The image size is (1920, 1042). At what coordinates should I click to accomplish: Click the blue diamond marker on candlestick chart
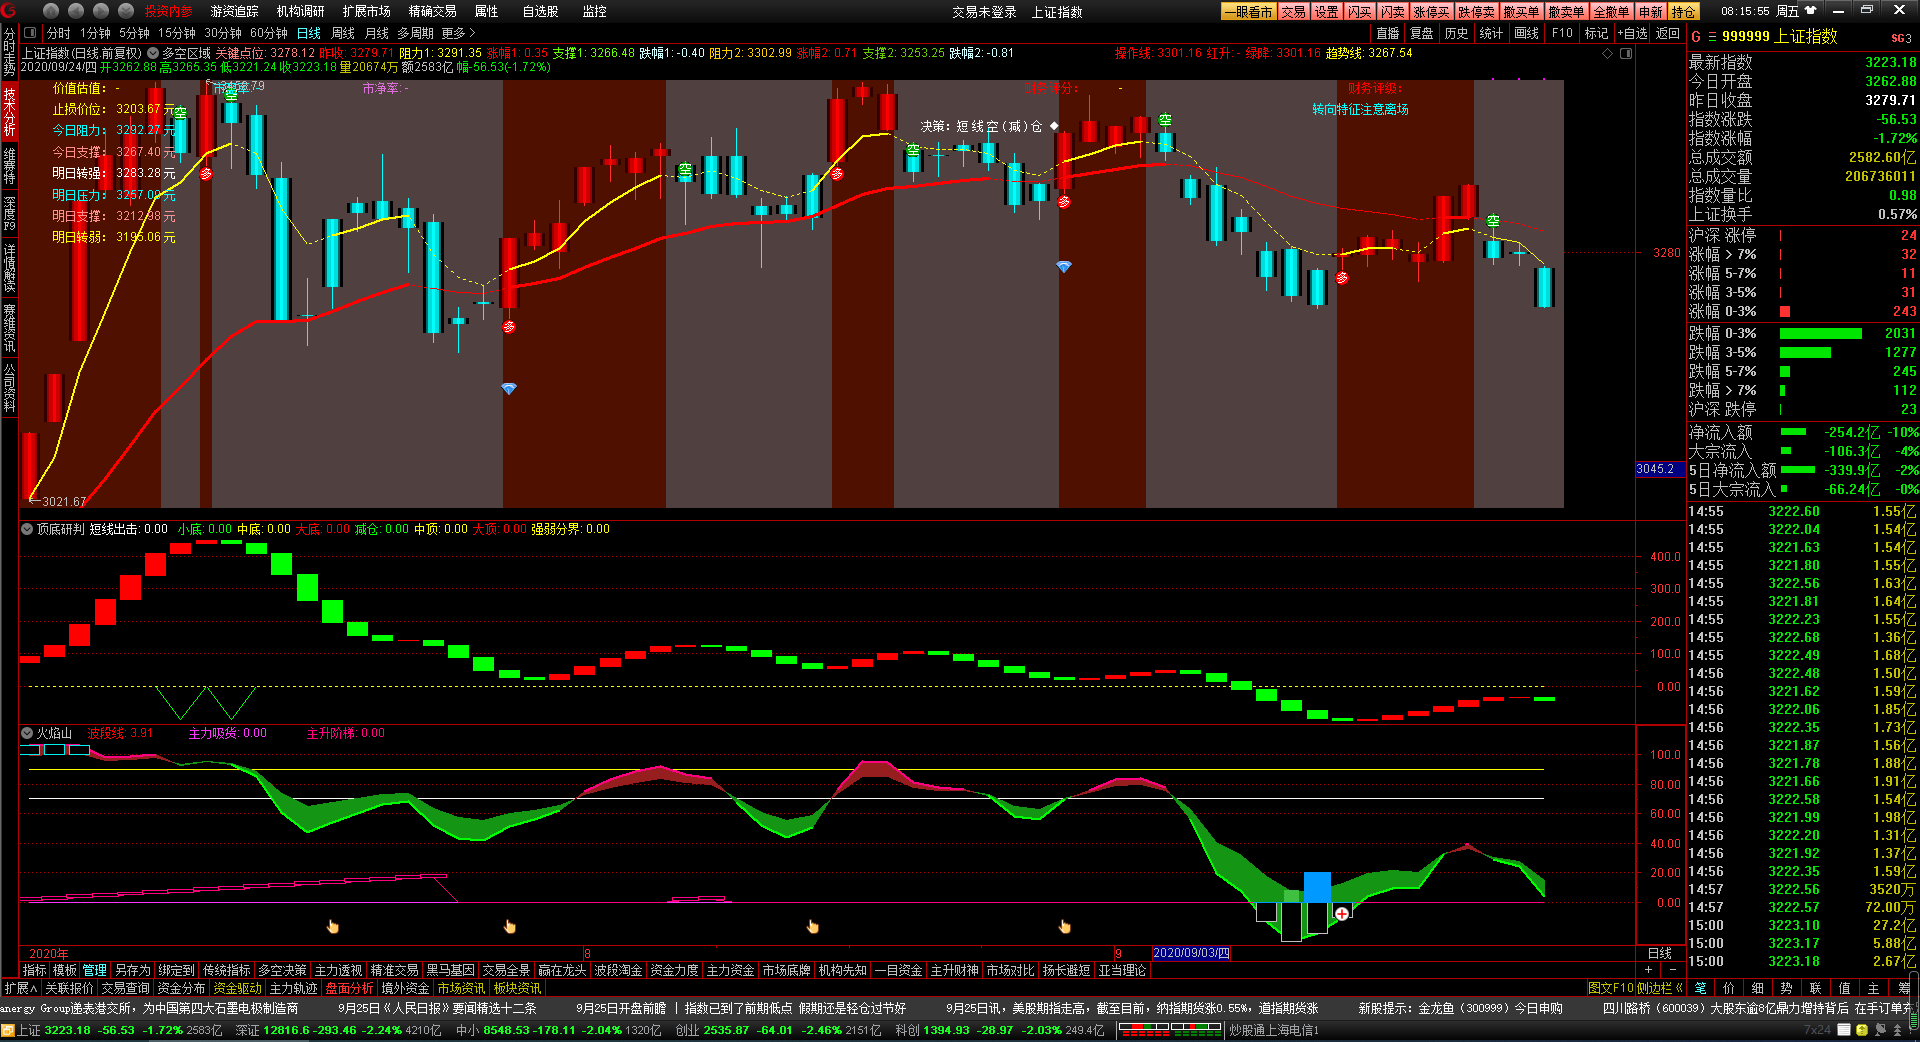[509, 388]
